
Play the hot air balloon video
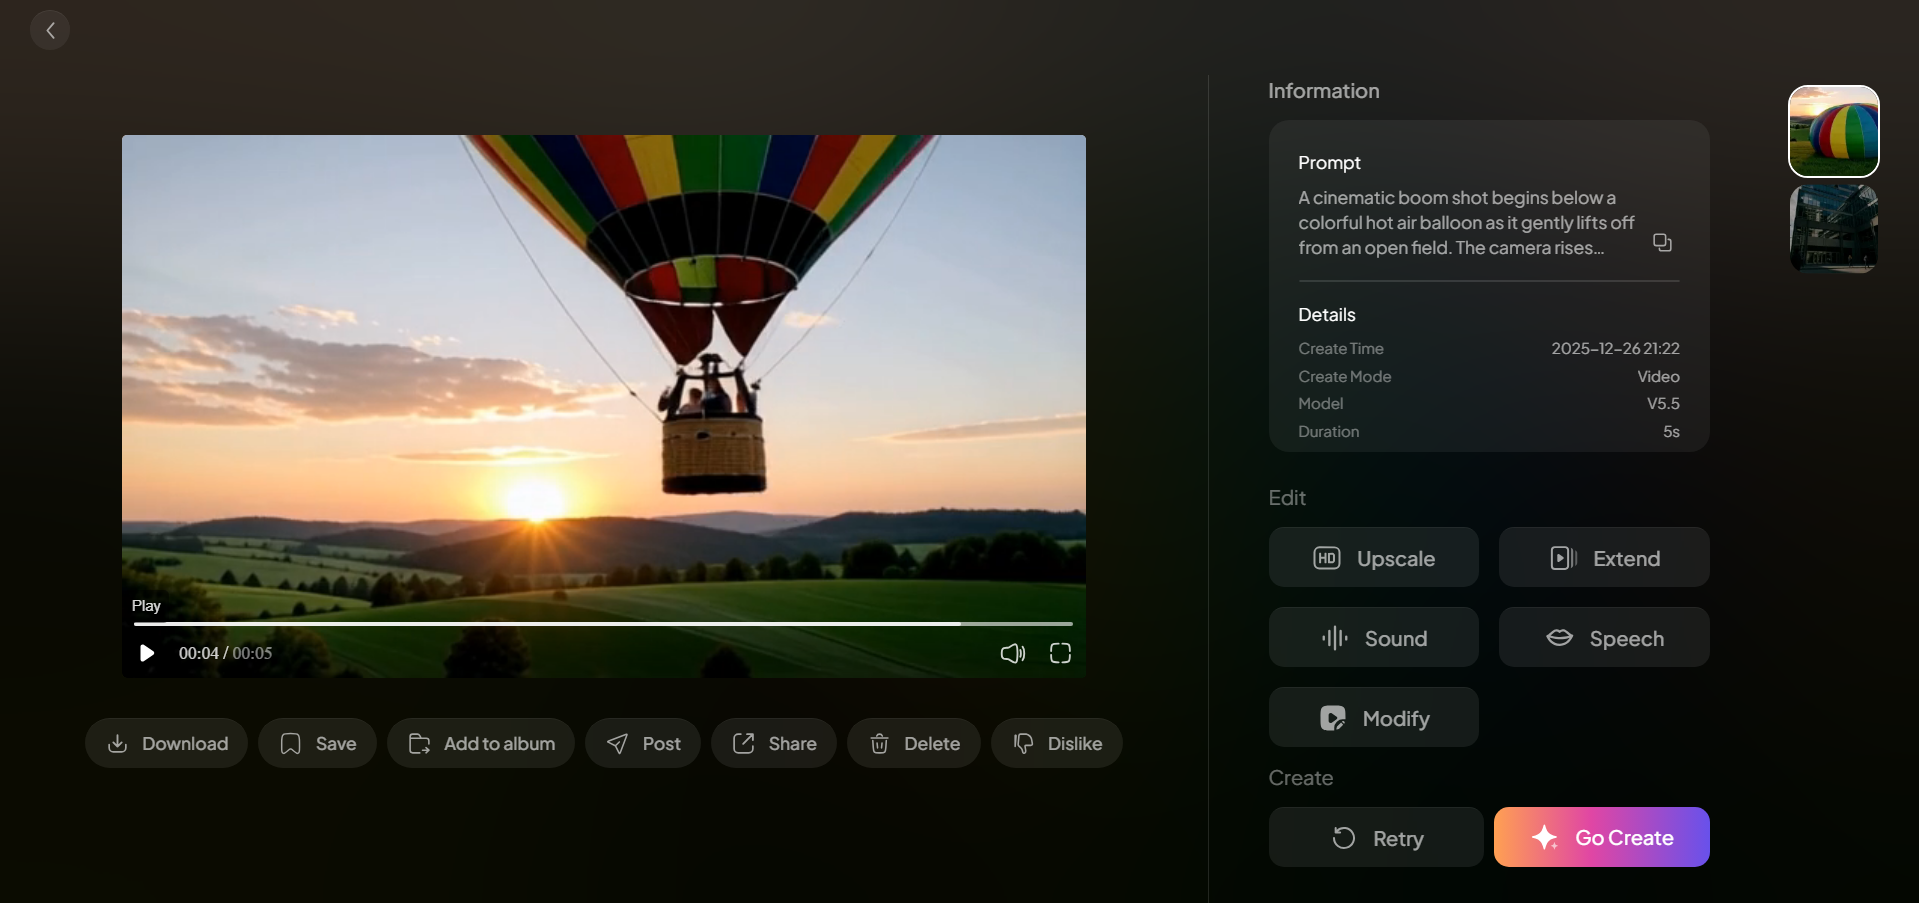click(x=147, y=653)
